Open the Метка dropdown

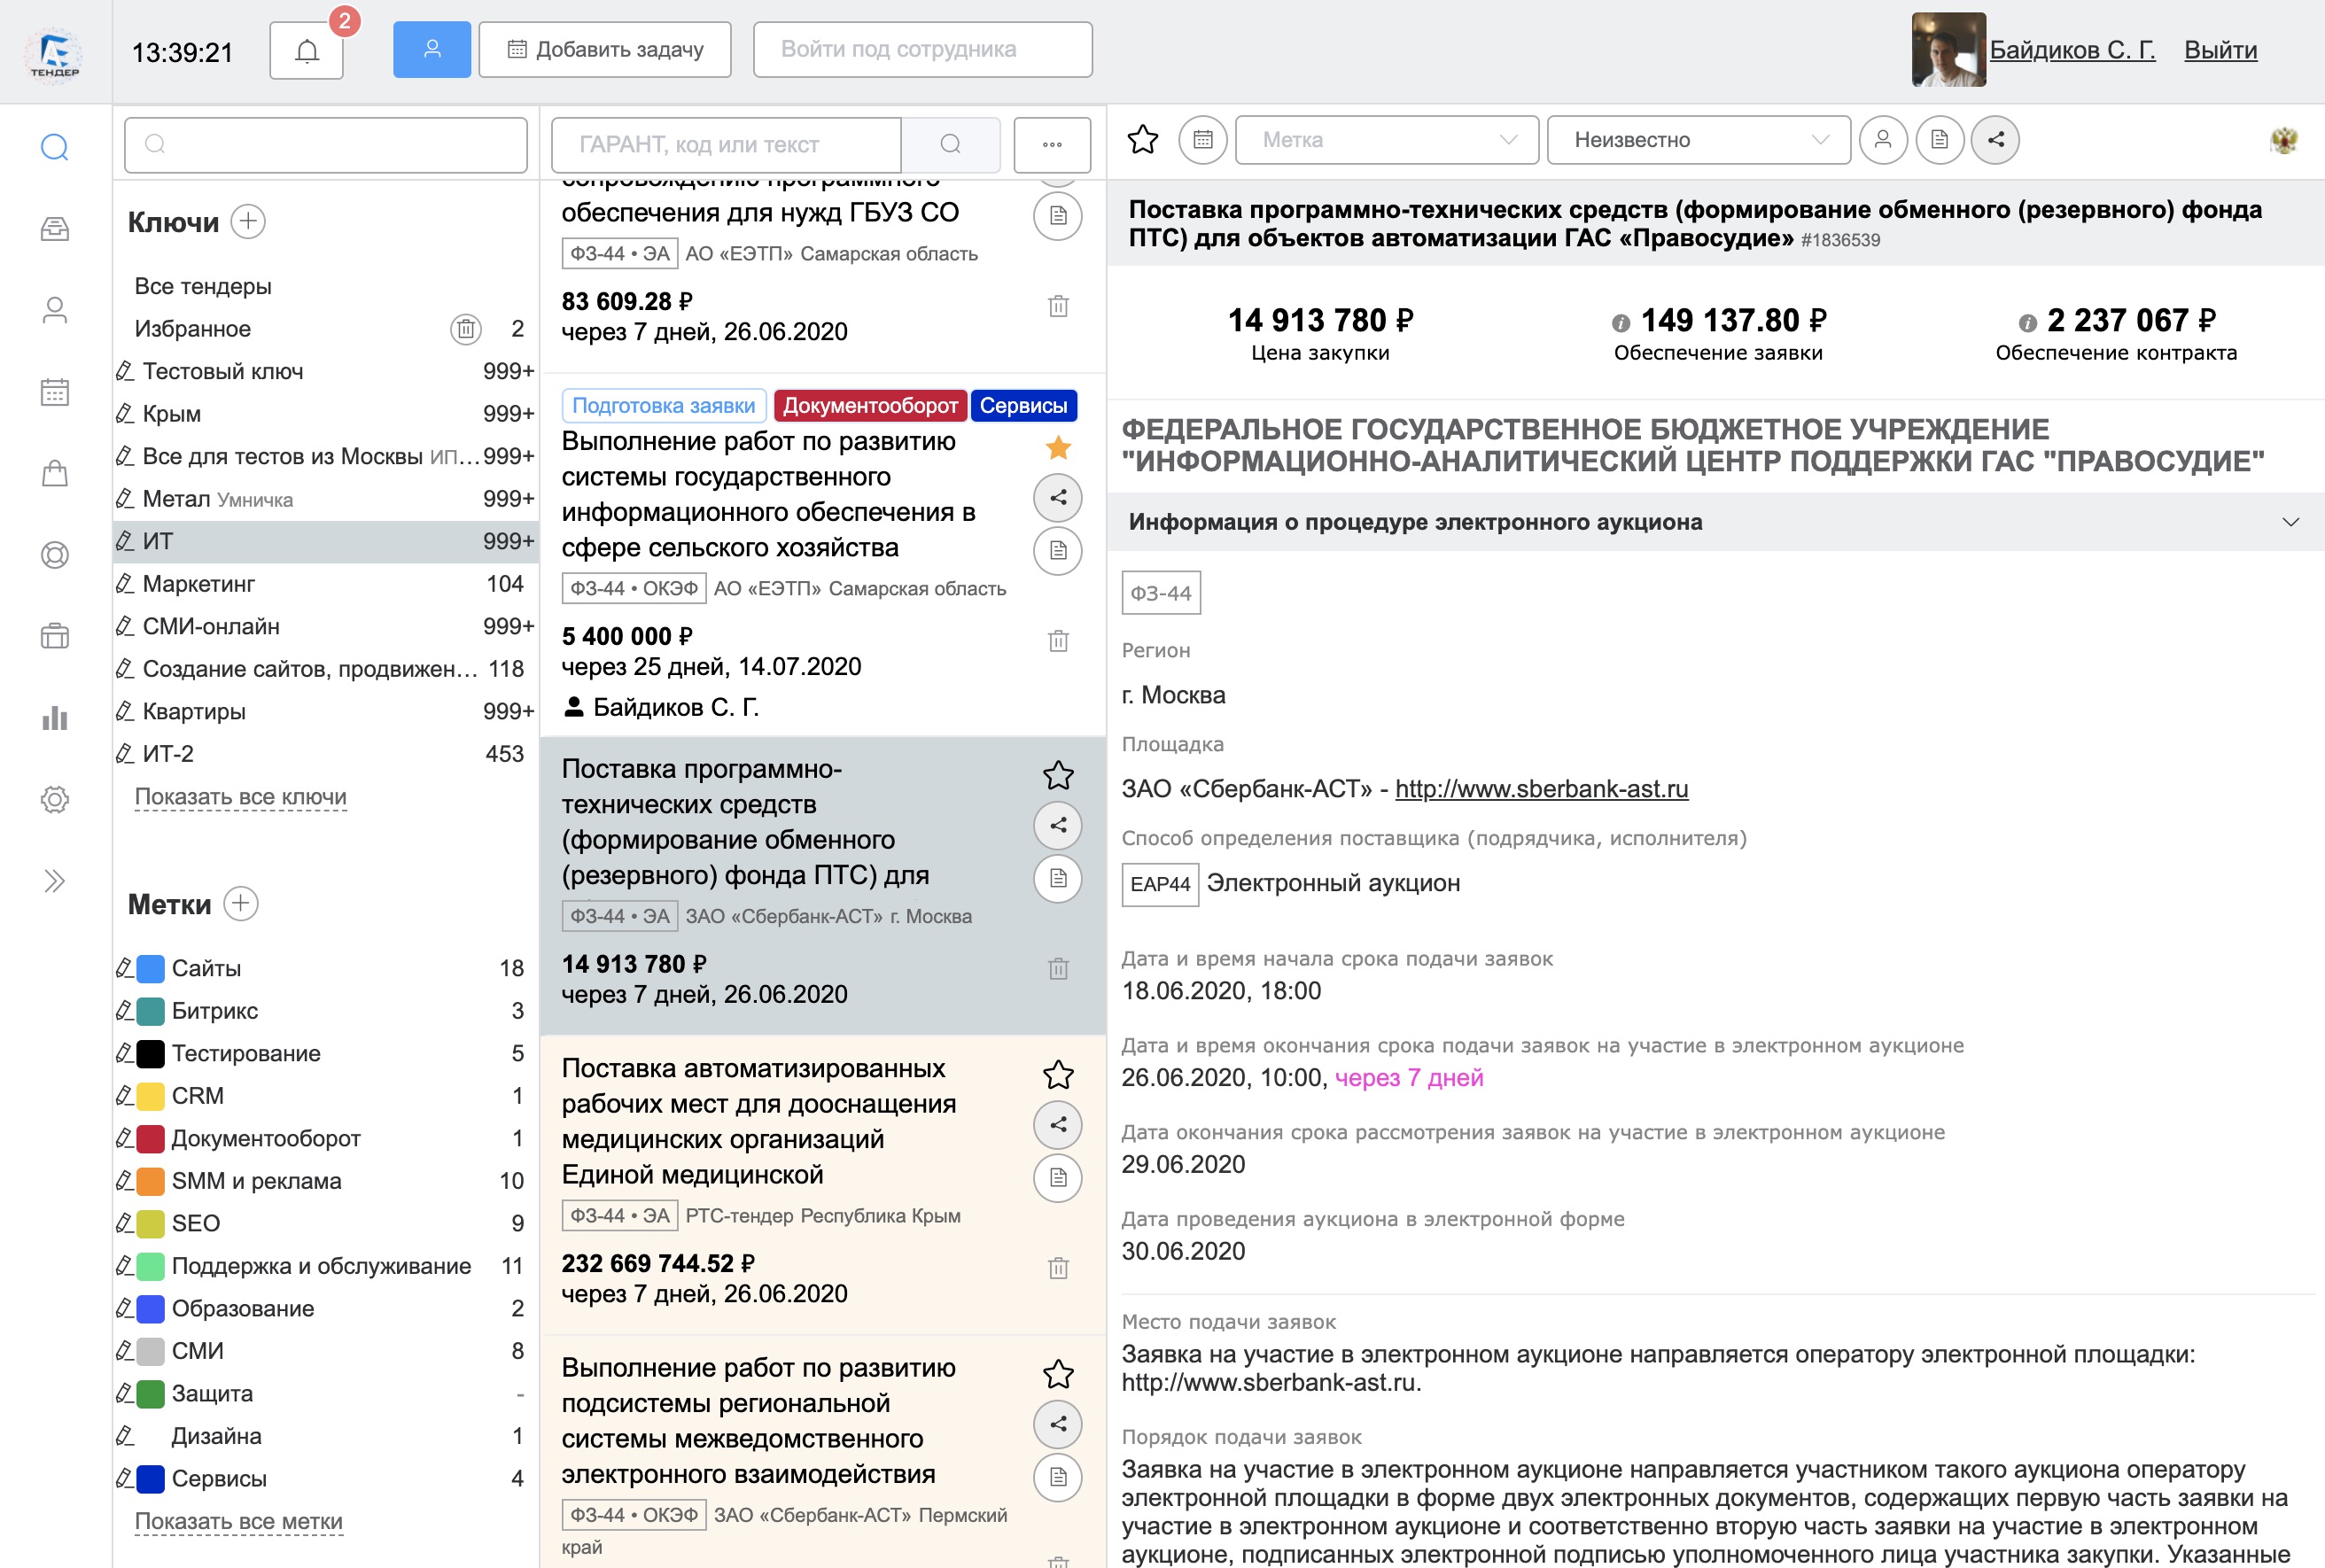[1387, 140]
